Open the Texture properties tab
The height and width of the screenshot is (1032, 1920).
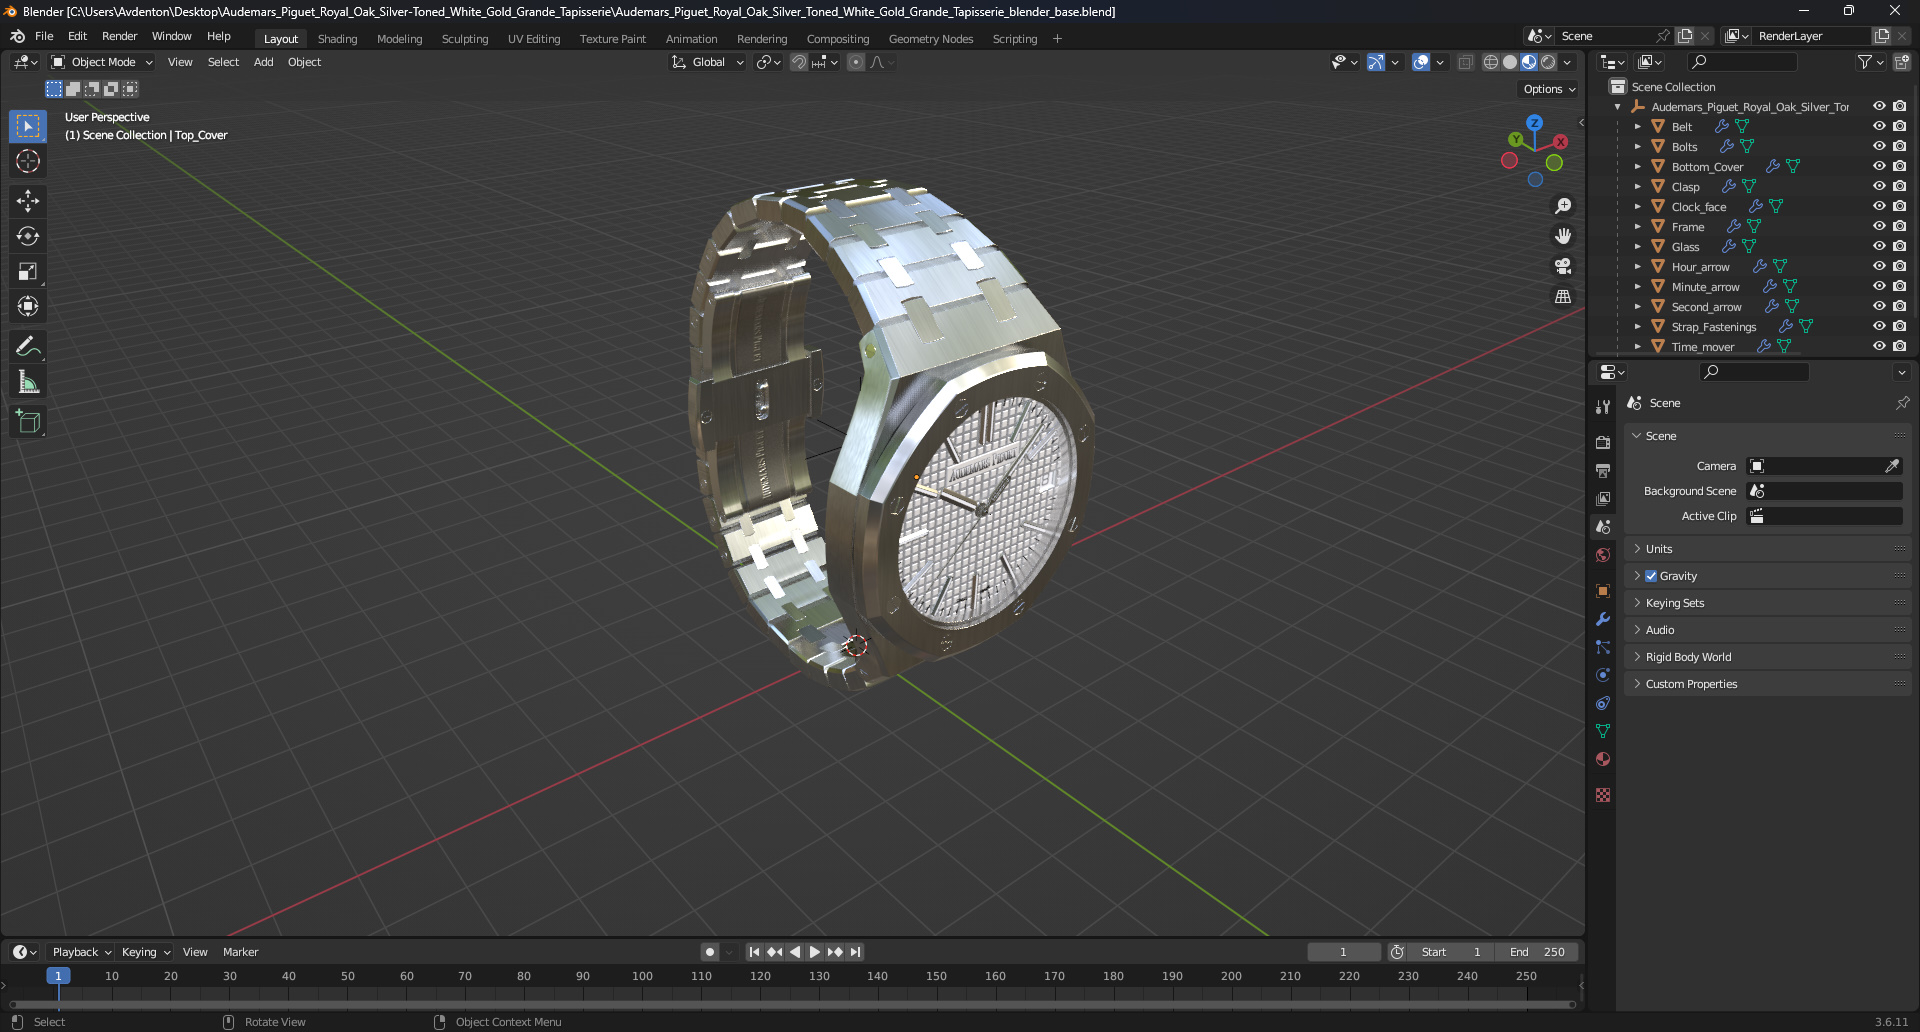pyautogui.click(x=1603, y=795)
